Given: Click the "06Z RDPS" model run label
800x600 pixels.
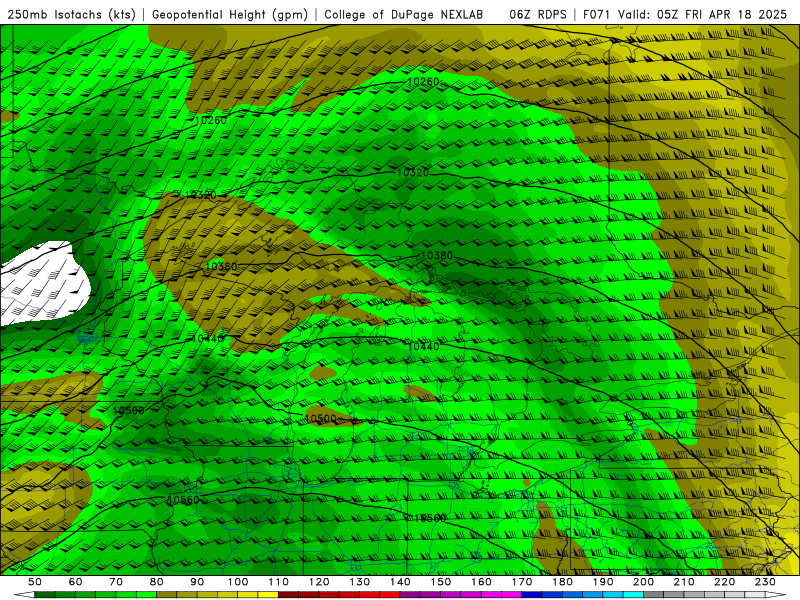Looking at the screenshot, I should point(538,14).
